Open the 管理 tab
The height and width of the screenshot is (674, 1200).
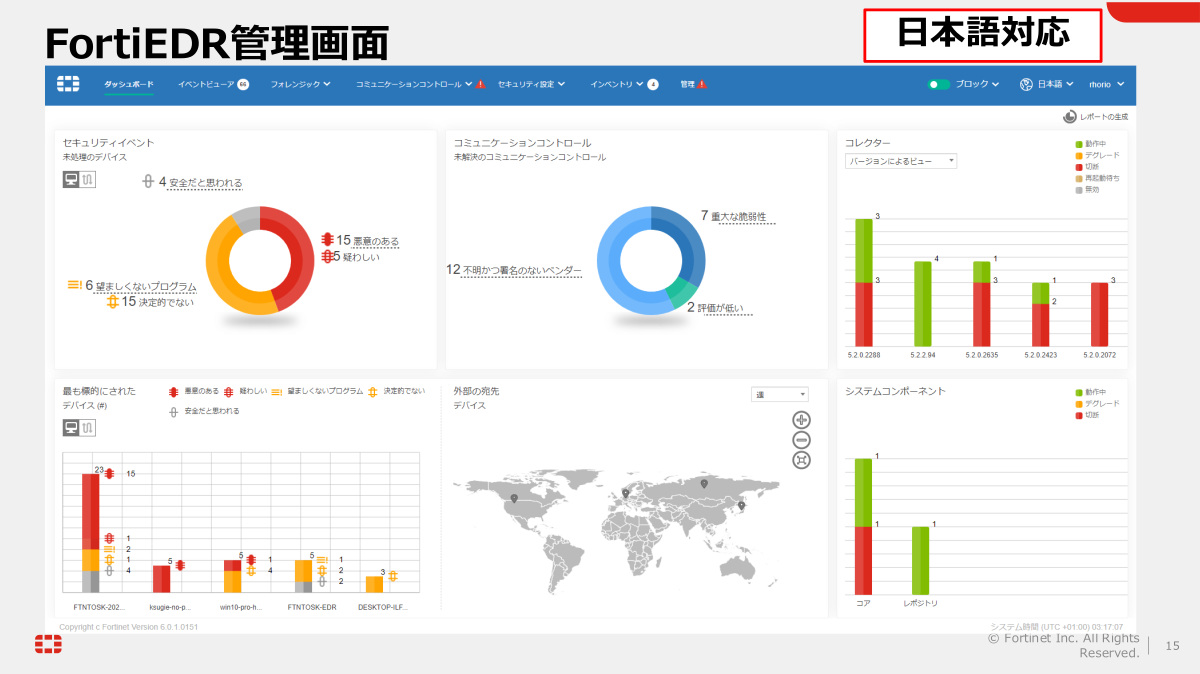(x=687, y=85)
